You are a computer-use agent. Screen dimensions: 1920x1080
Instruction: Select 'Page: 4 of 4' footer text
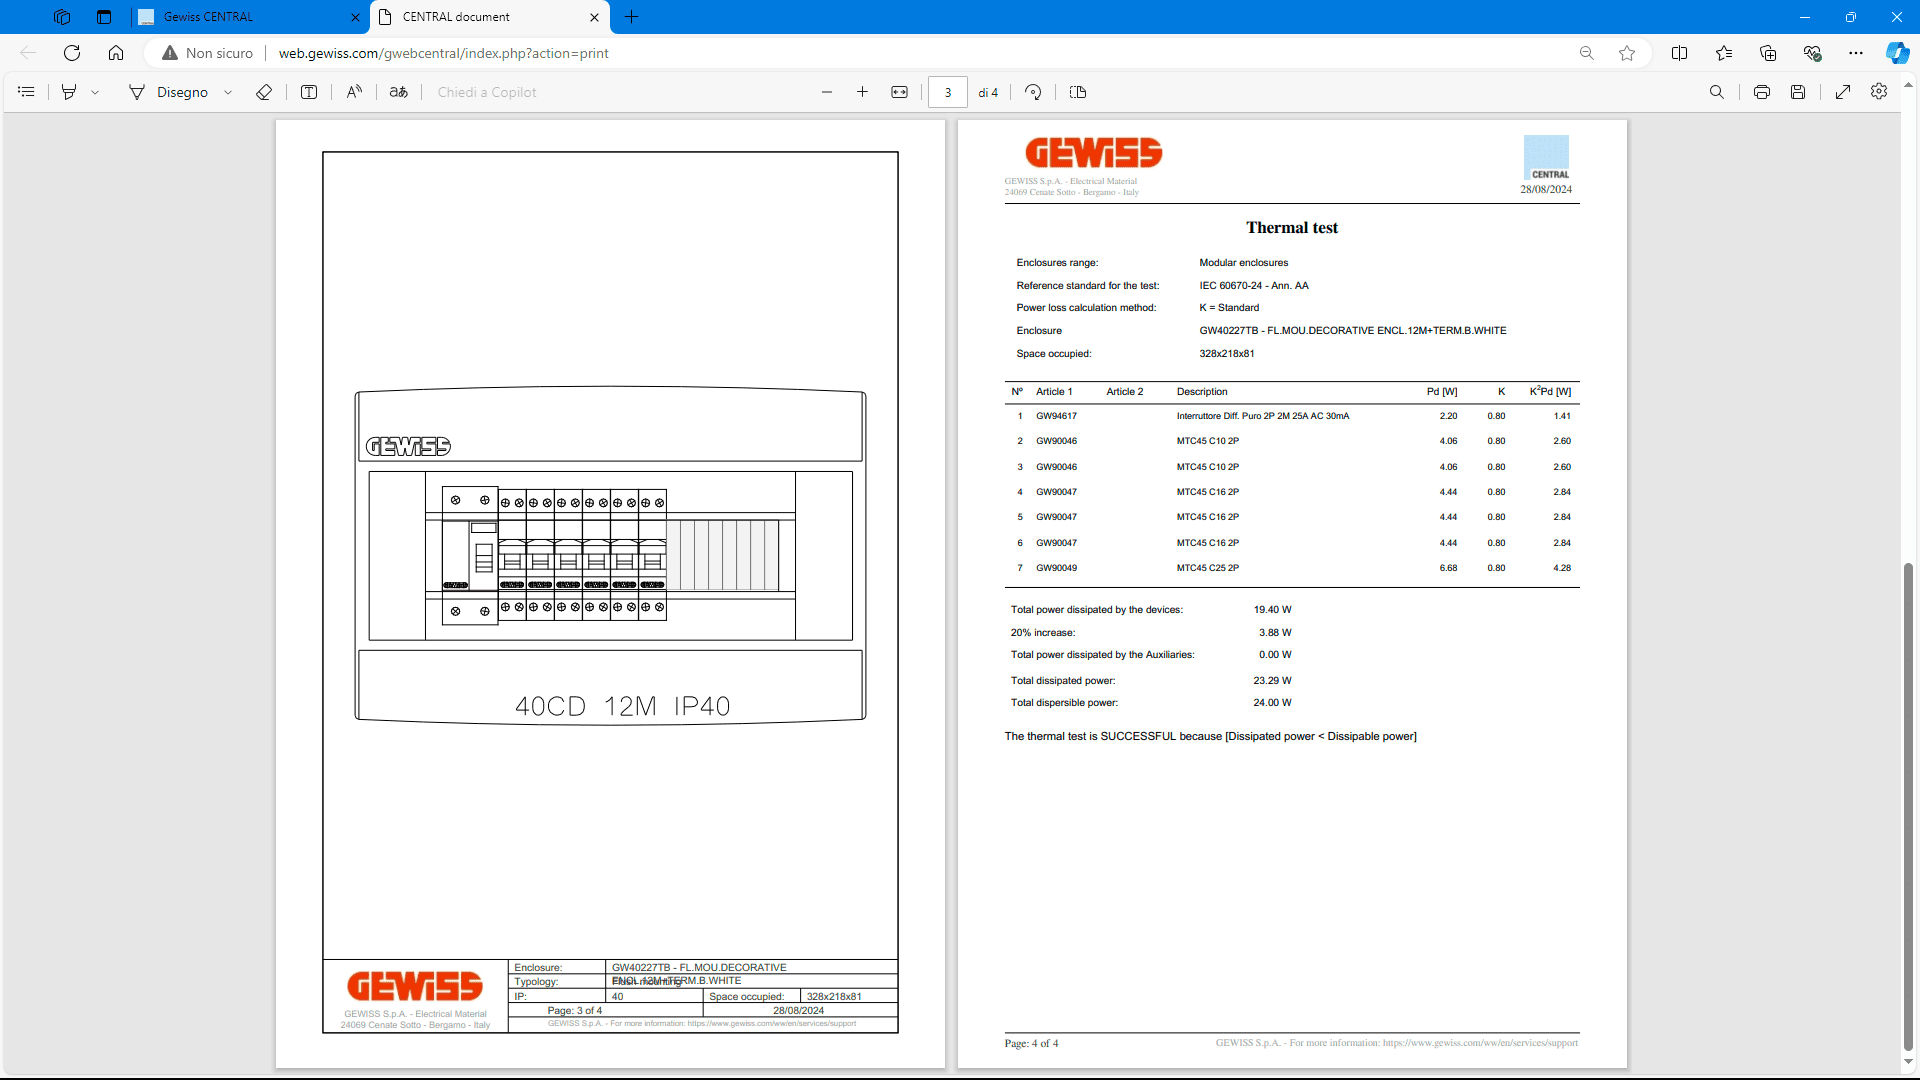[1031, 1043]
